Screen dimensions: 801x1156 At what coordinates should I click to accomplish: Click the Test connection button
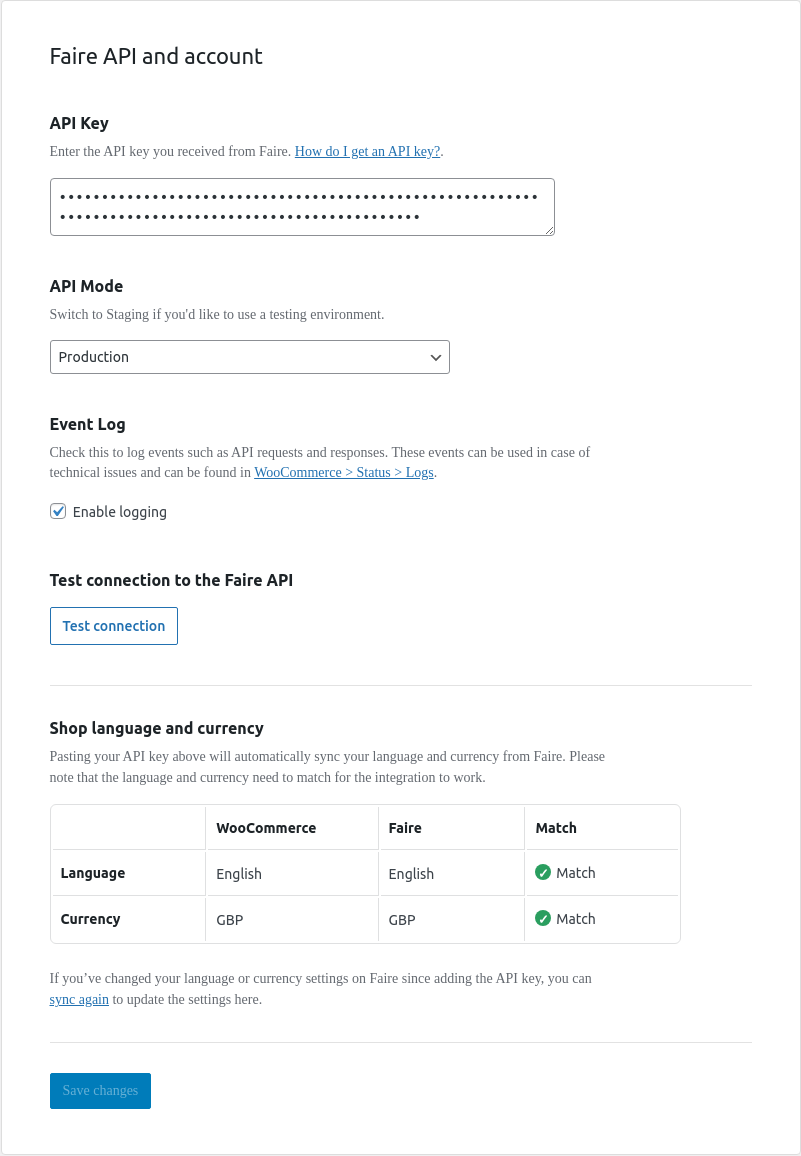114,626
